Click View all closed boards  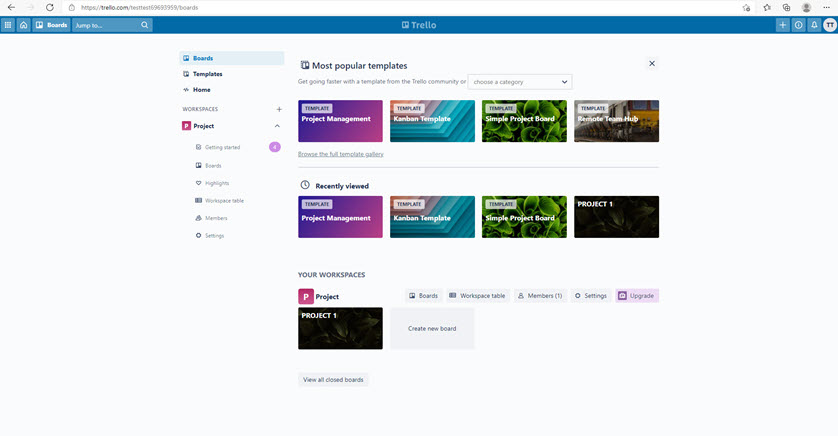click(333, 380)
